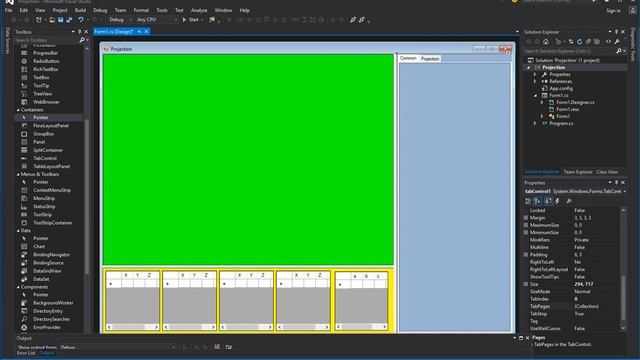Click the Preview Selected Items eye icon
640x360 pixels.
coord(608,42)
